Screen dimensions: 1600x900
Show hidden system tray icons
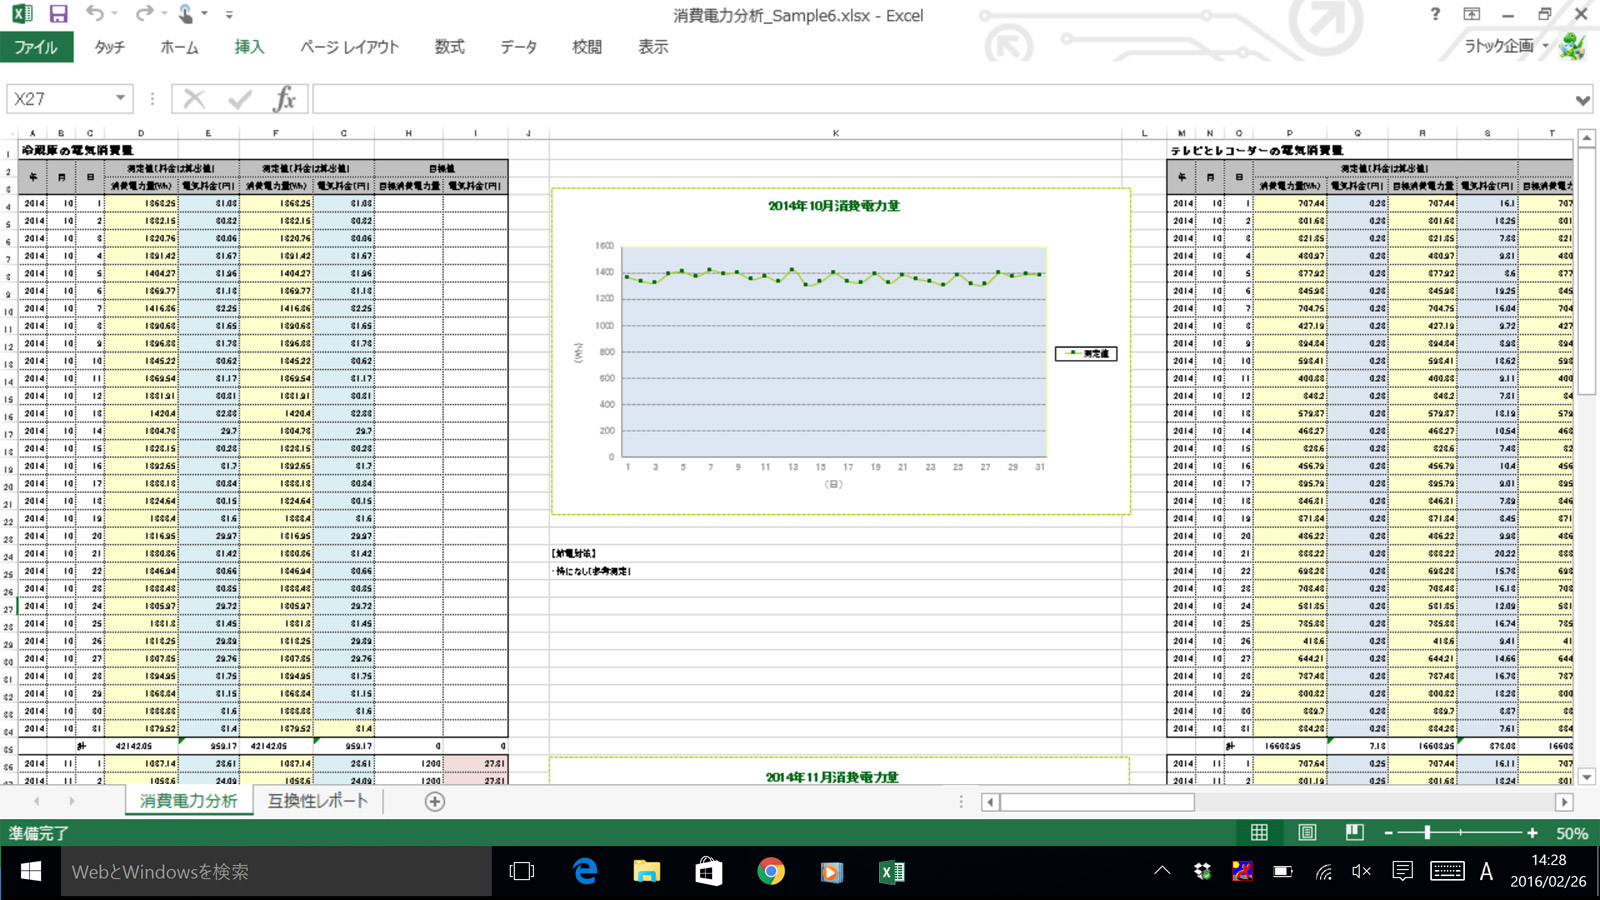1162,872
